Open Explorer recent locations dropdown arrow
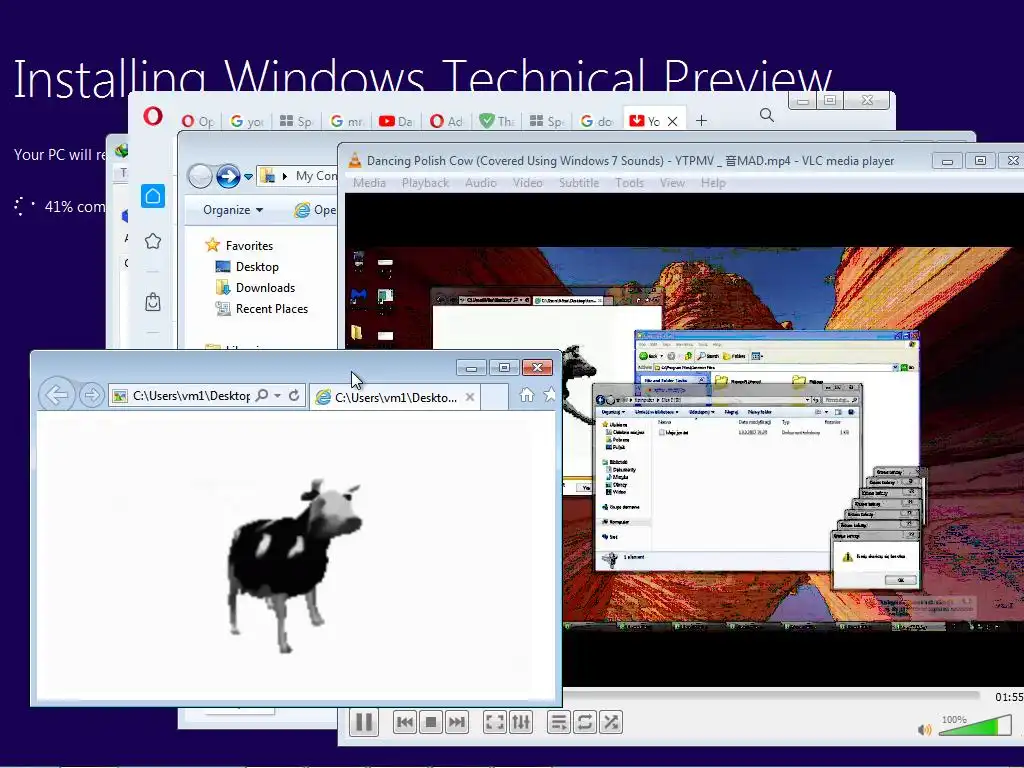 click(248, 176)
